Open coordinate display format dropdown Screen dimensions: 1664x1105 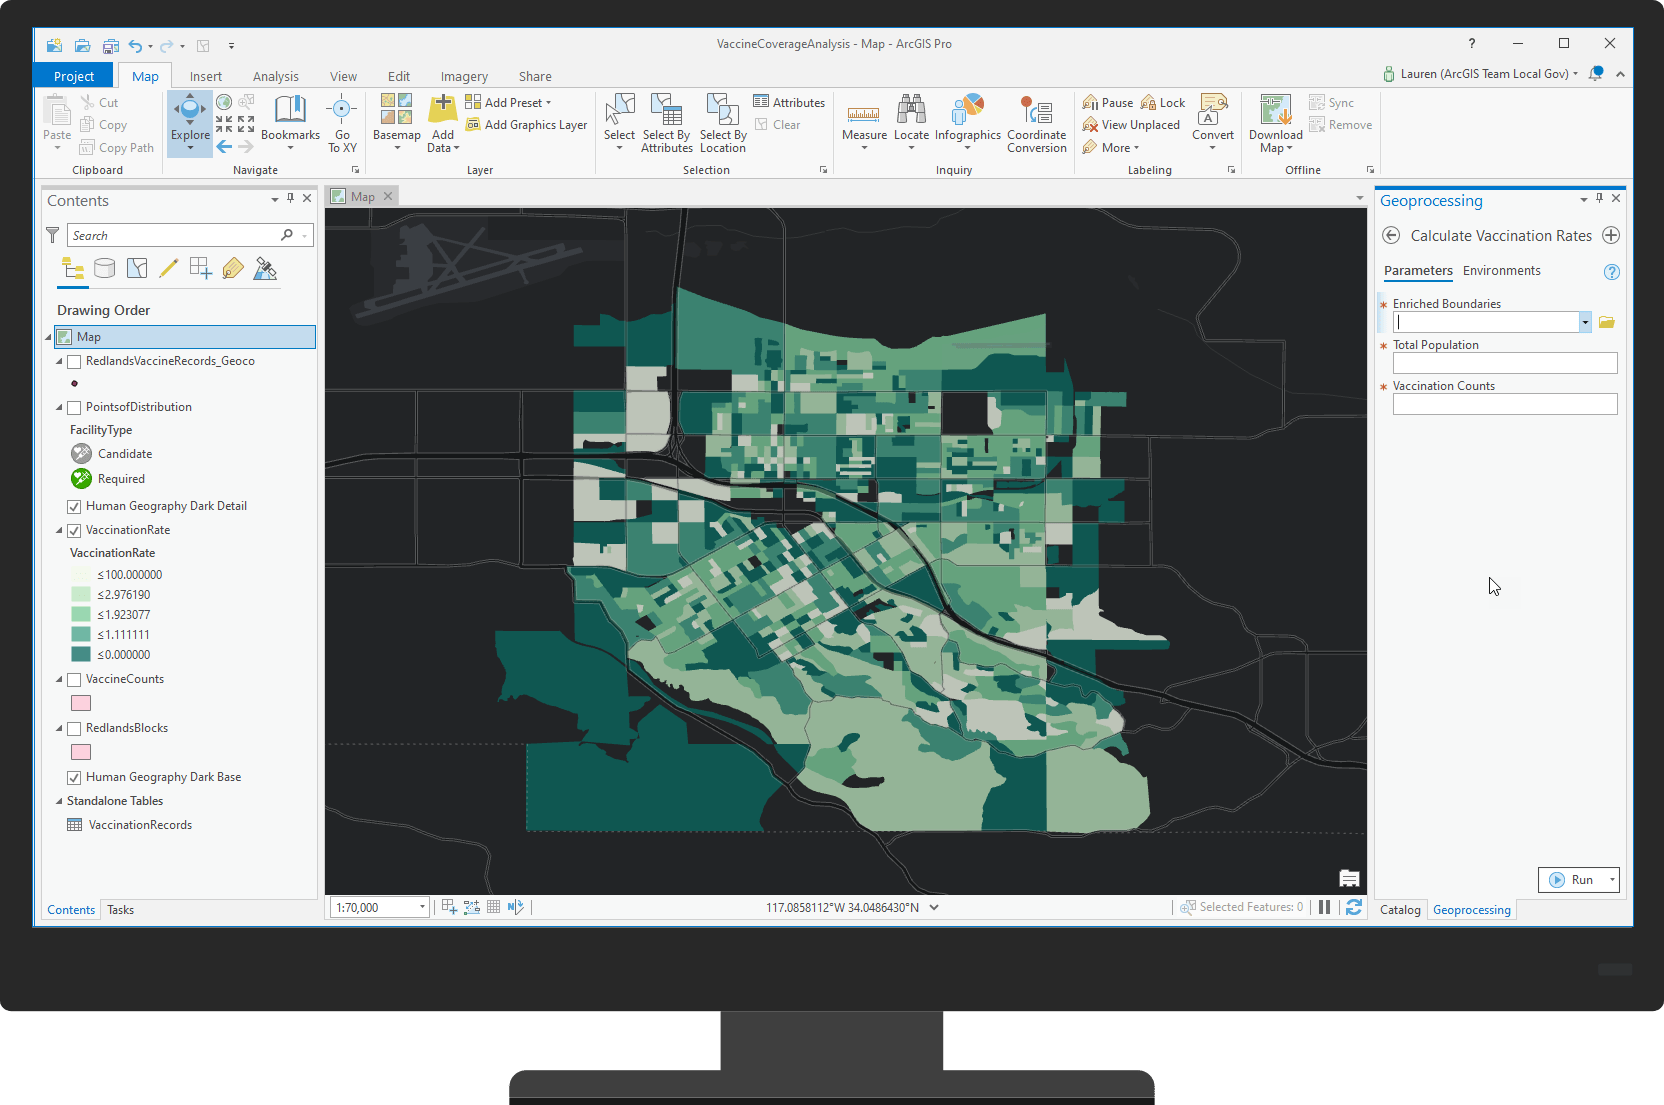pos(934,907)
